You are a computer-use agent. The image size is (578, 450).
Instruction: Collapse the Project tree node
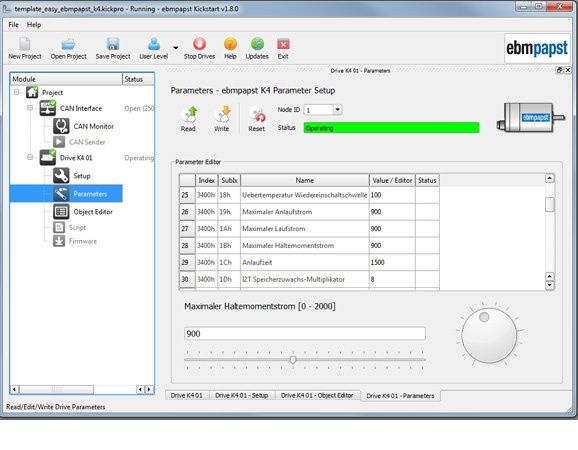pos(17,92)
